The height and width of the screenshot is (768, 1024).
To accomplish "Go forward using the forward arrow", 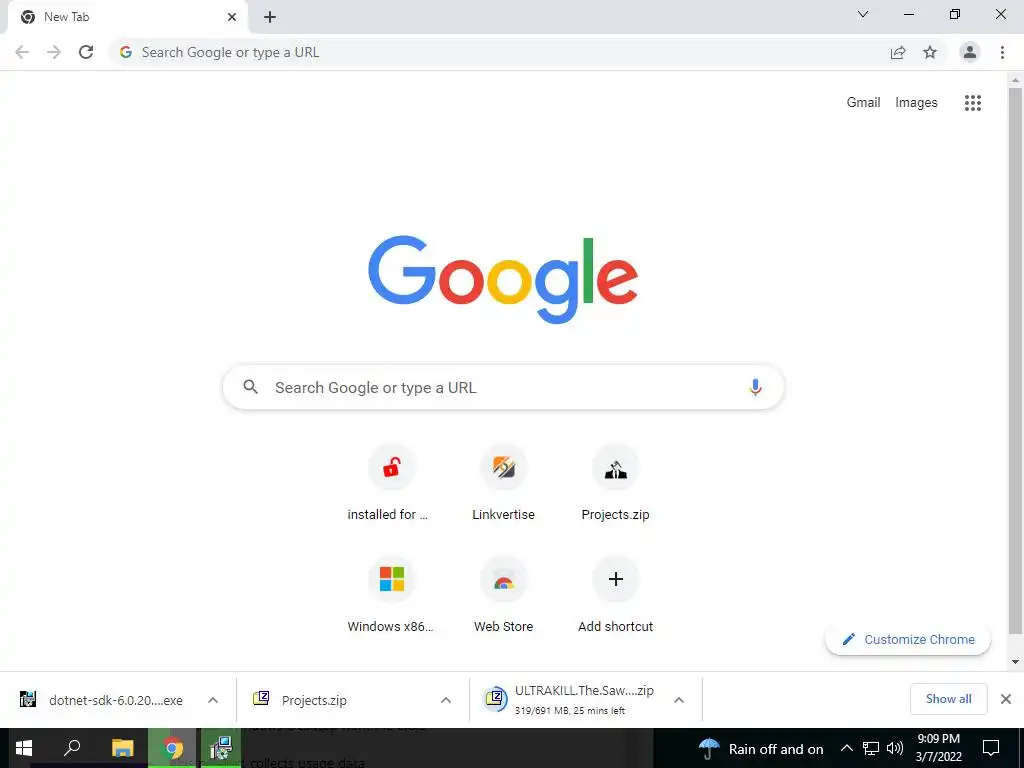I will (54, 52).
